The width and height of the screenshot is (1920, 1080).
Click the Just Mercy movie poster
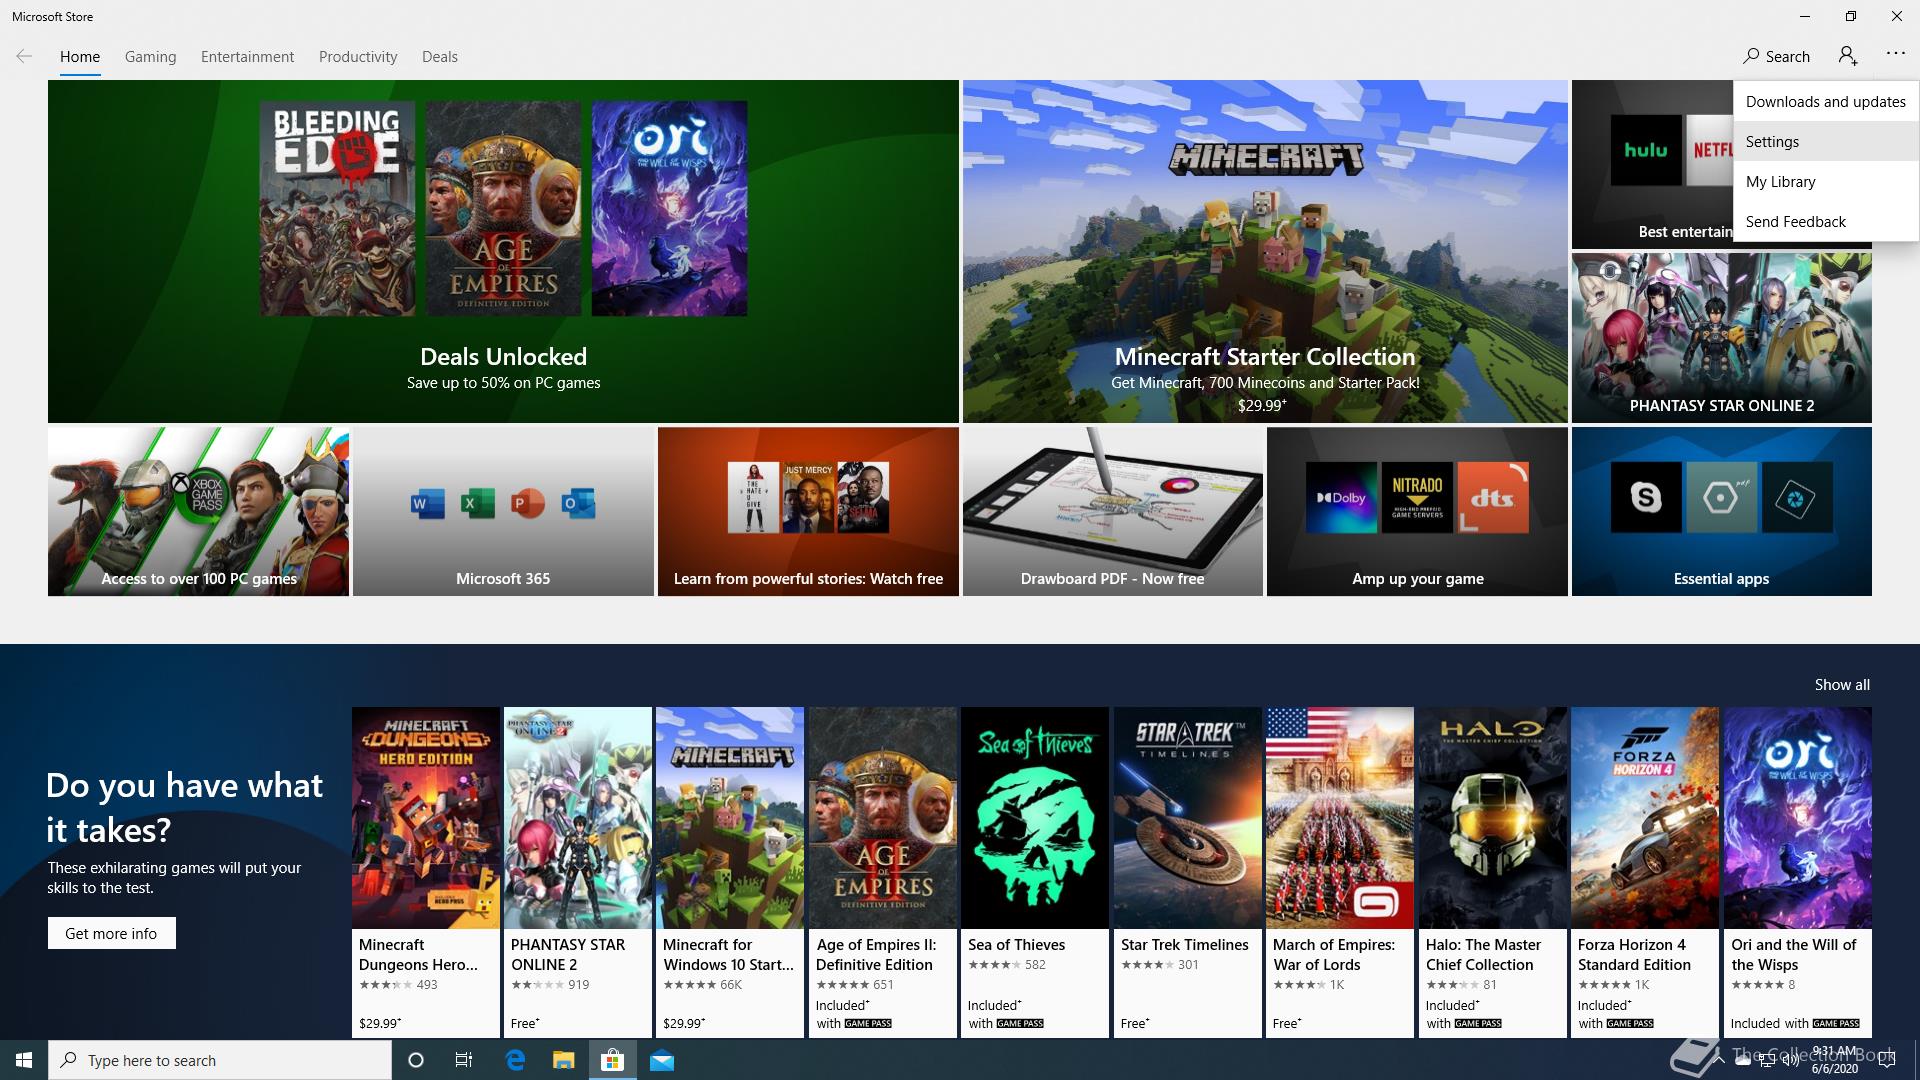[x=808, y=497]
